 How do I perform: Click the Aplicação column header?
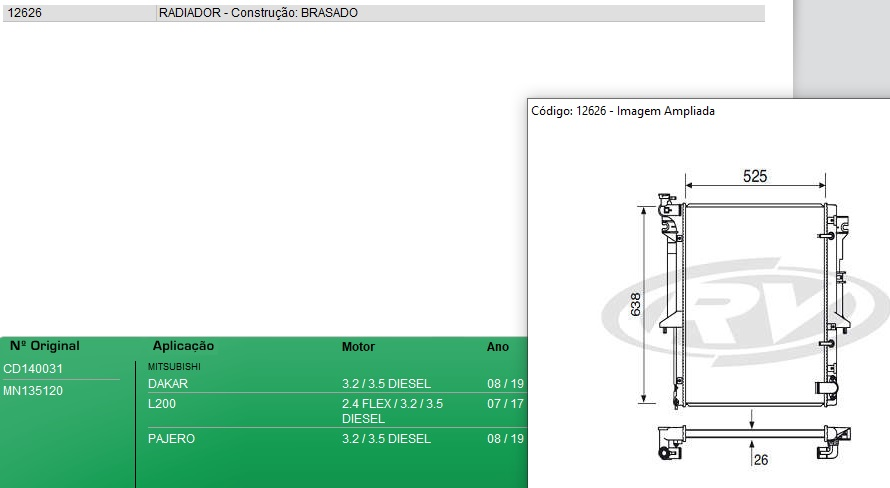tap(183, 346)
